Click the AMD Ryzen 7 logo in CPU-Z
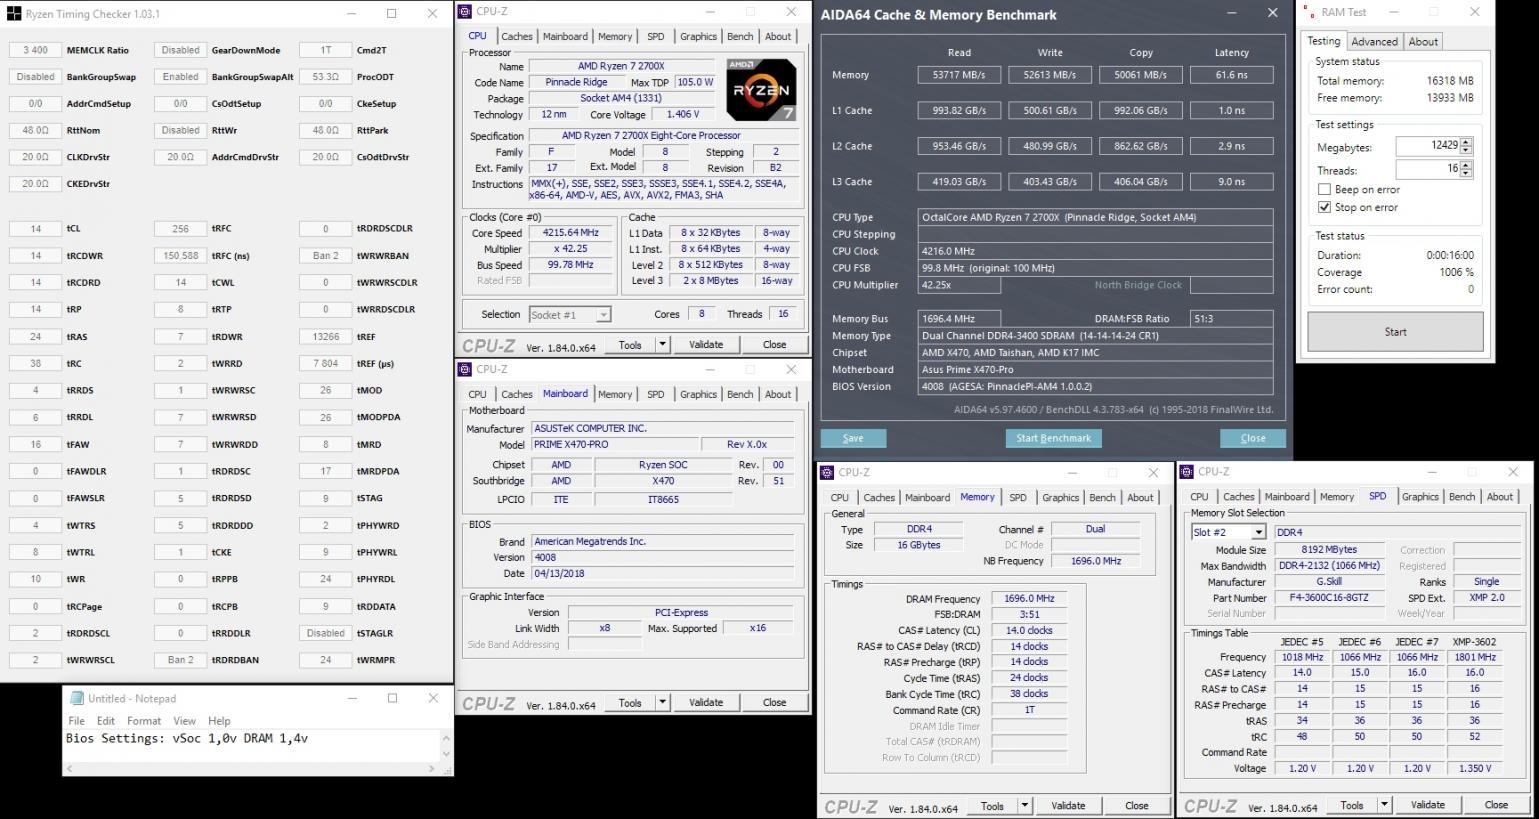 tap(760, 89)
